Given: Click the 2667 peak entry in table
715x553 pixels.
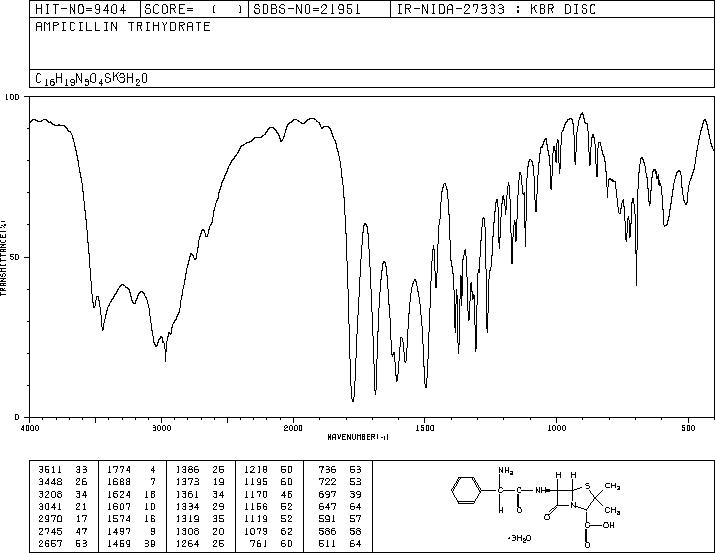Looking at the screenshot, I should pos(63,543).
